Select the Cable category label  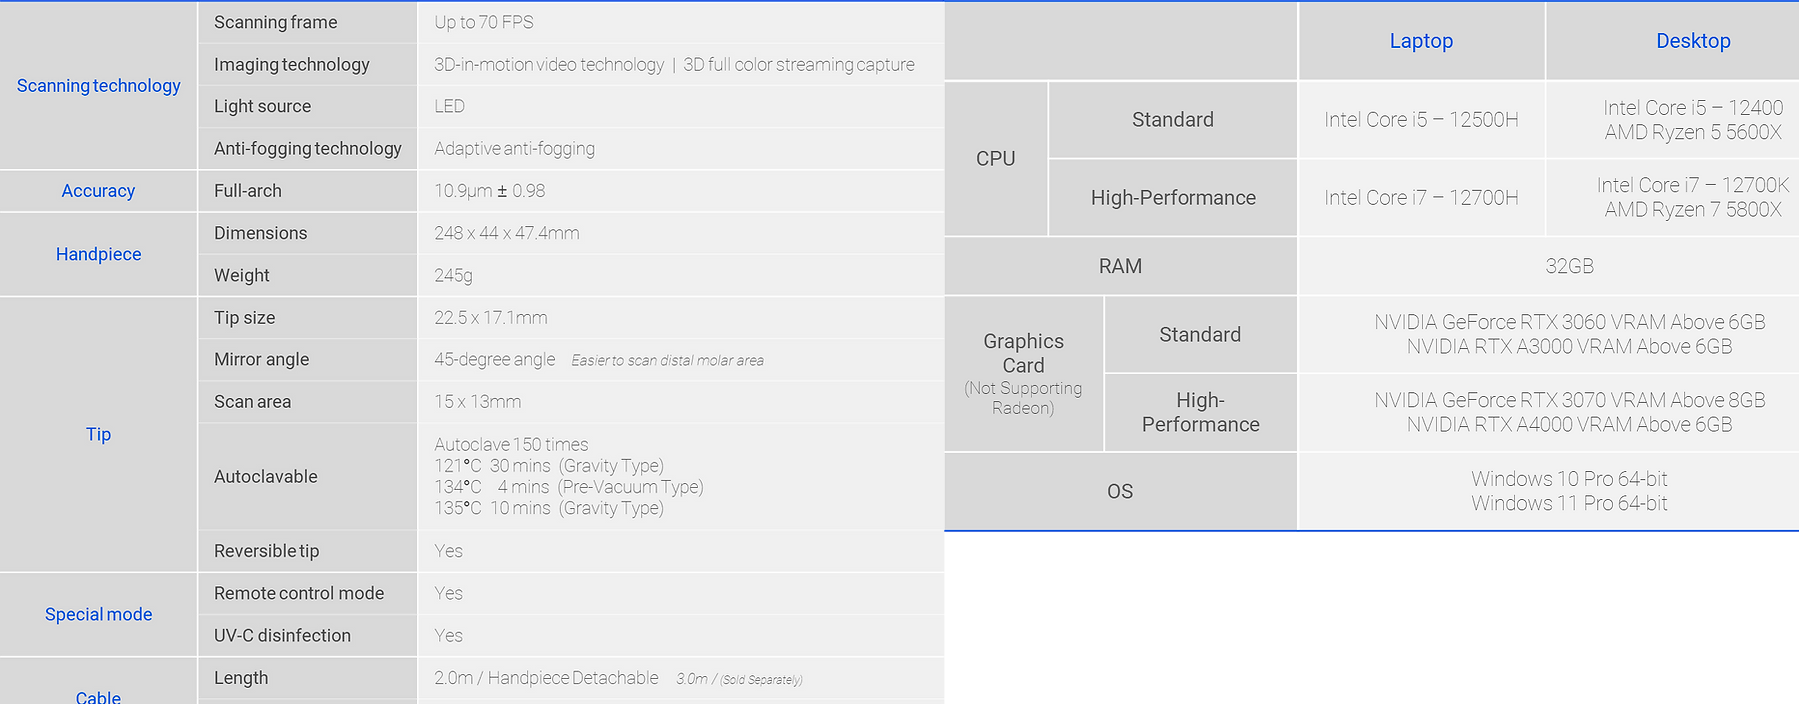(98, 696)
